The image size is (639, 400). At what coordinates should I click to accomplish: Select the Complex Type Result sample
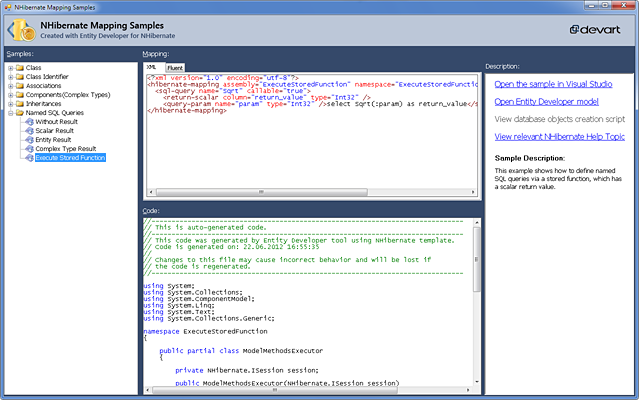click(66, 149)
